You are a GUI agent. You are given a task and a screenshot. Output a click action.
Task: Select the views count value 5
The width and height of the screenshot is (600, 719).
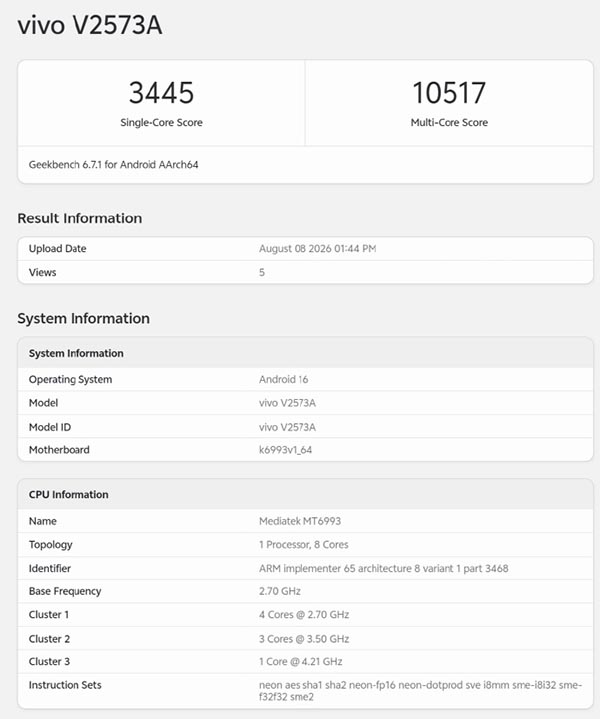point(262,272)
